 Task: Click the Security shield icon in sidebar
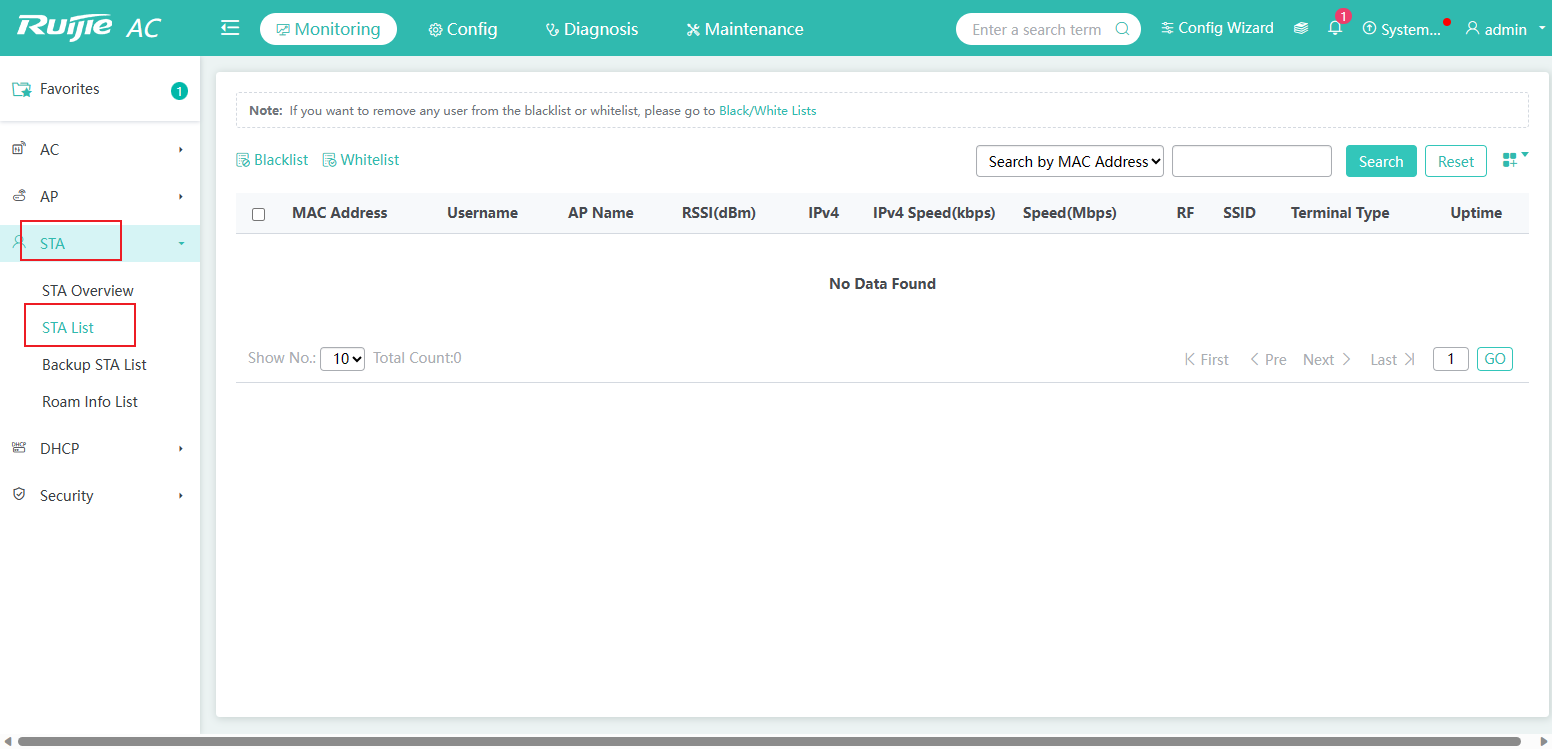(18, 495)
